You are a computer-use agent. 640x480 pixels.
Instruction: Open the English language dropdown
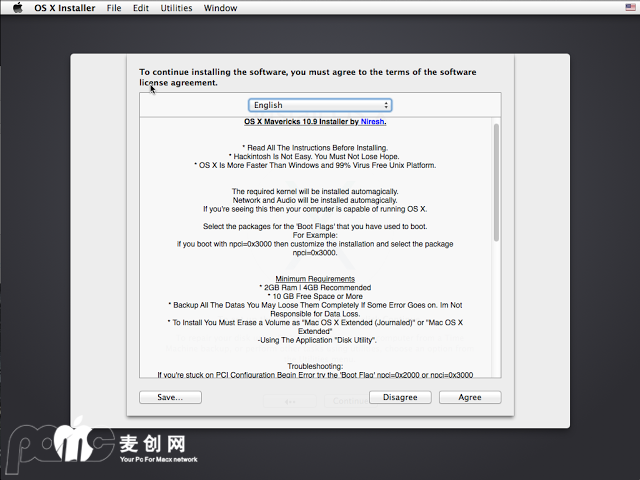pyautogui.click(x=319, y=105)
